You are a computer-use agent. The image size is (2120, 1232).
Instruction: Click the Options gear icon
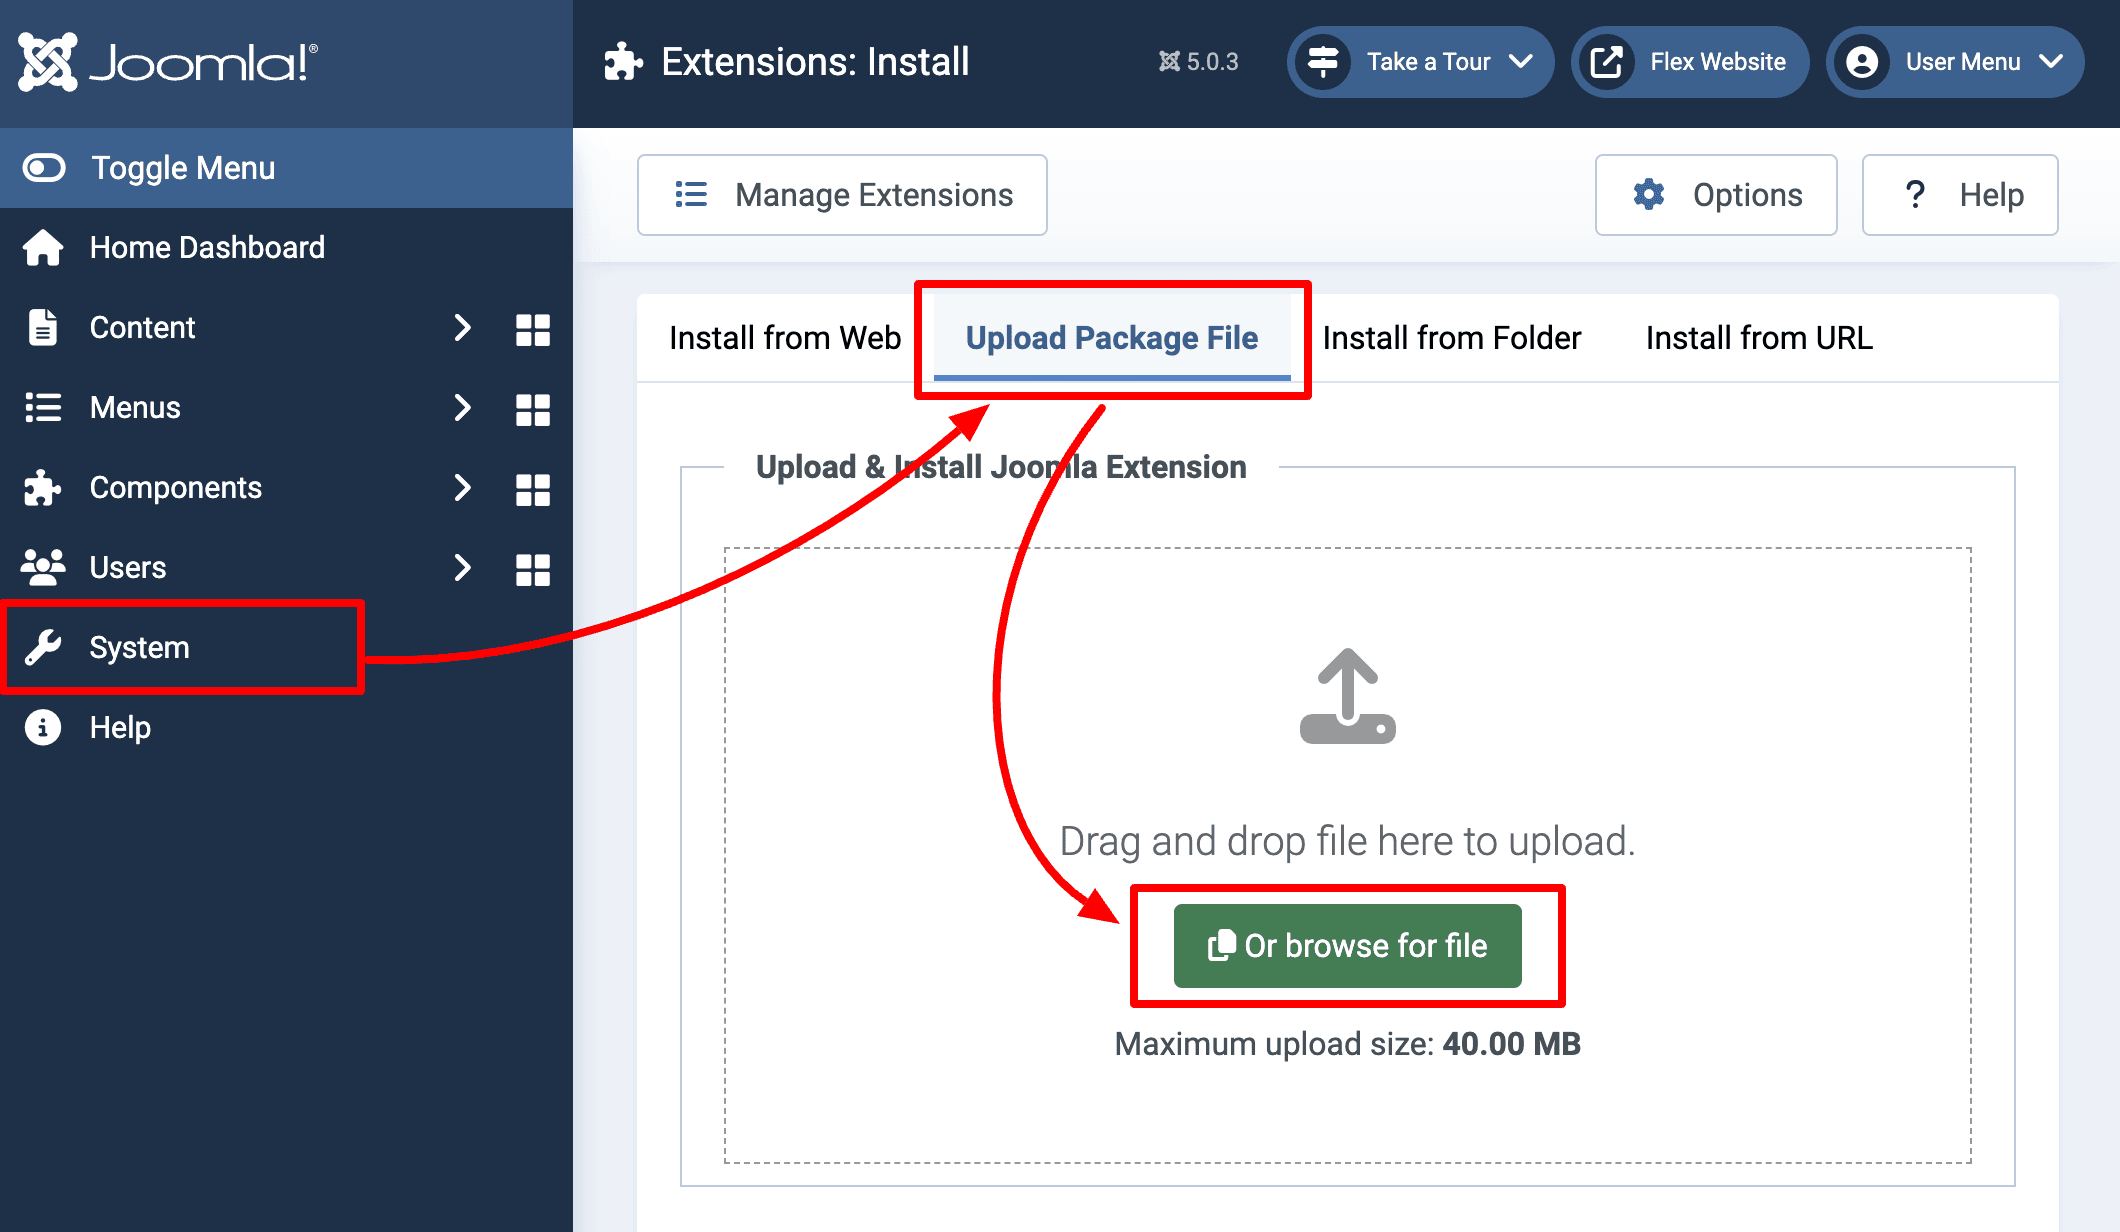click(1649, 194)
